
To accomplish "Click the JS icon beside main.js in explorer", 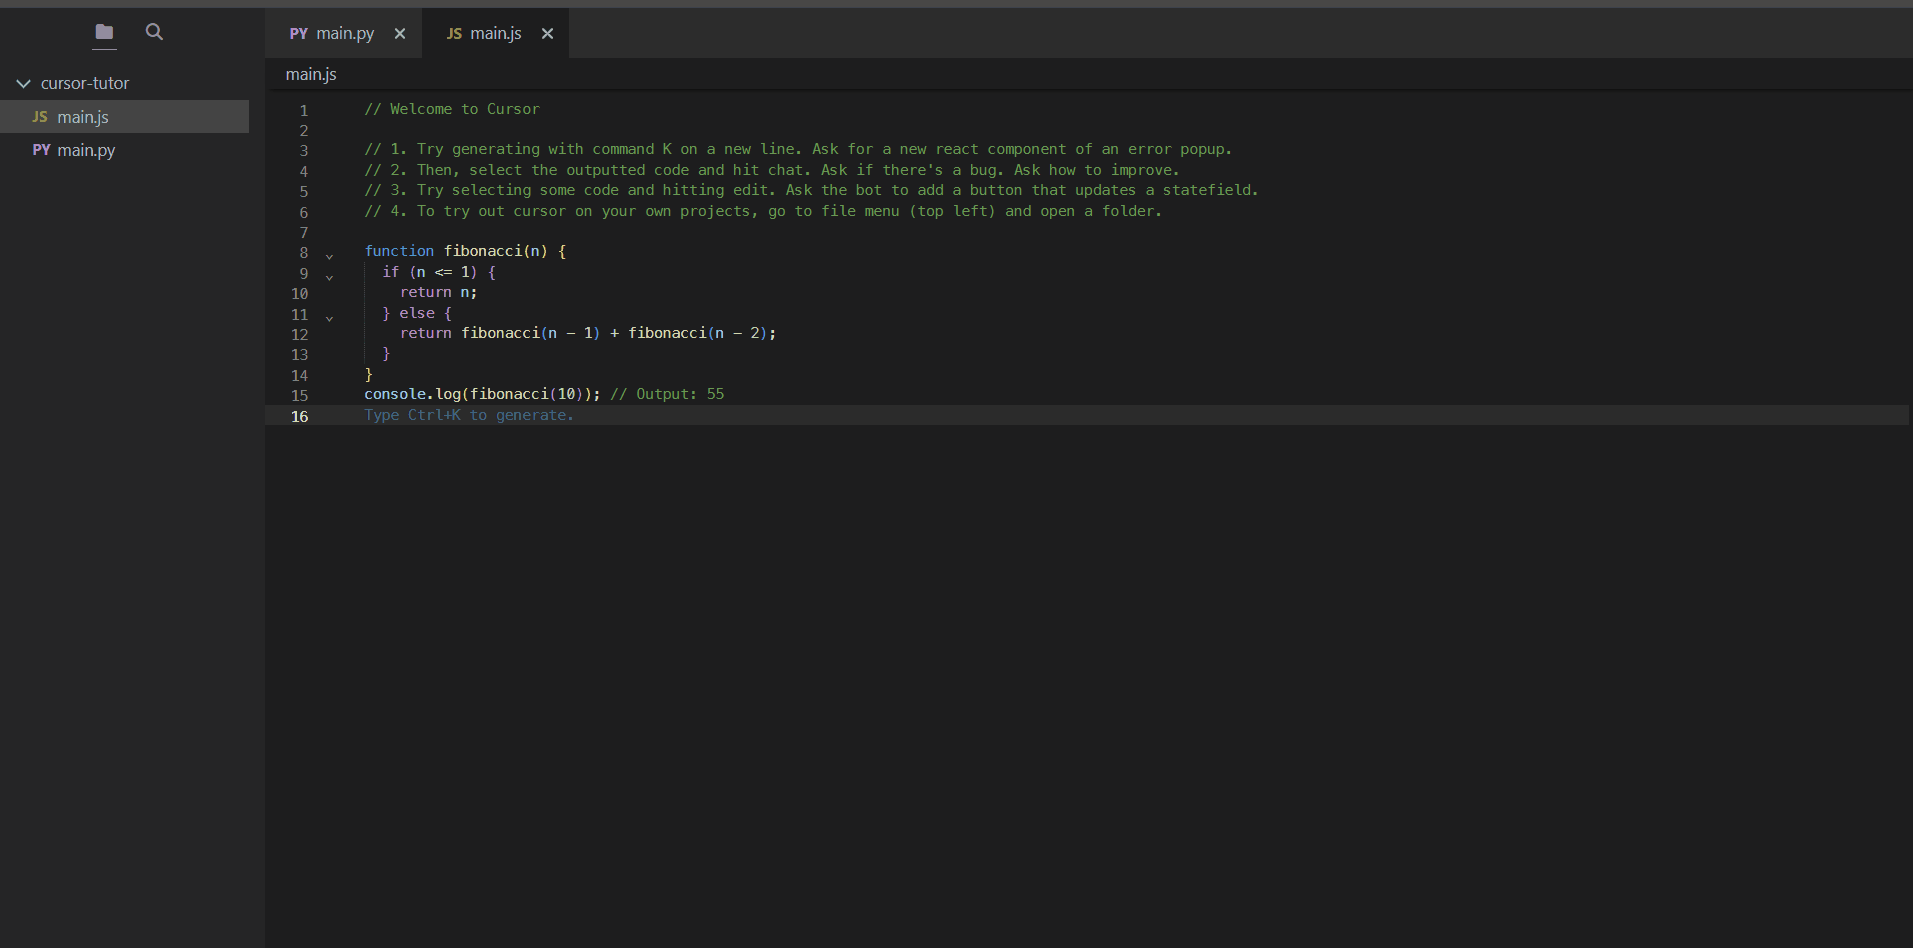I will tap(39, 117).
